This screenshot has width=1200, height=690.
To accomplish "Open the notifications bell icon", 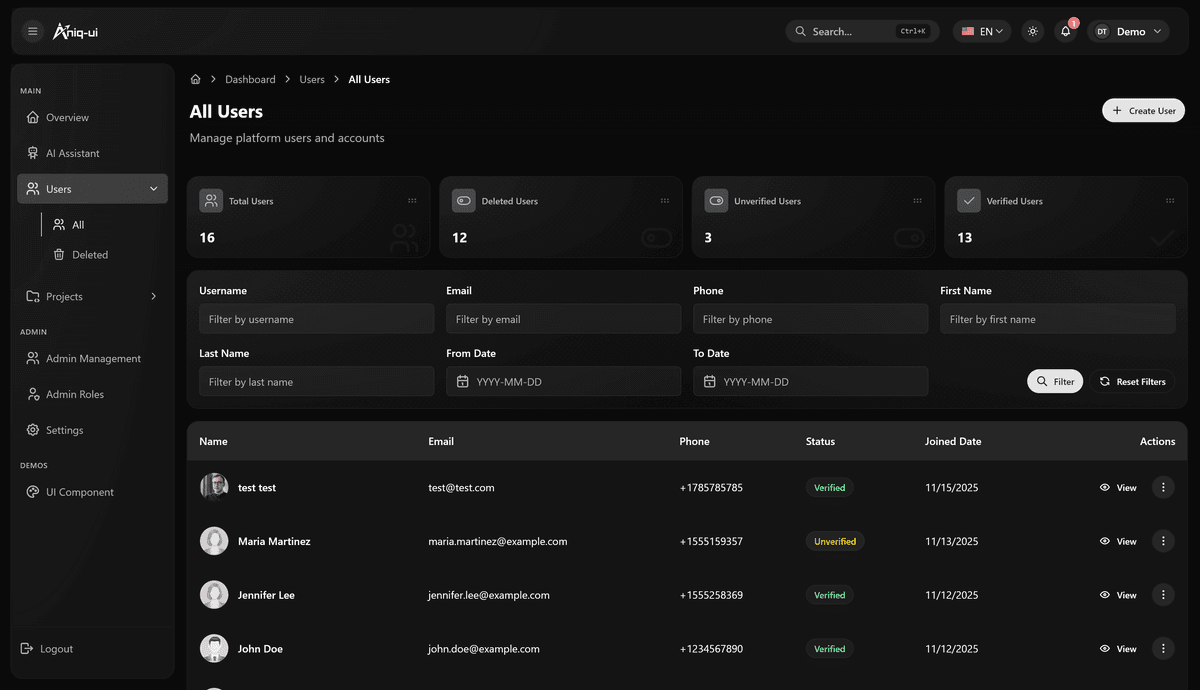I will (x=1066, y=32).
